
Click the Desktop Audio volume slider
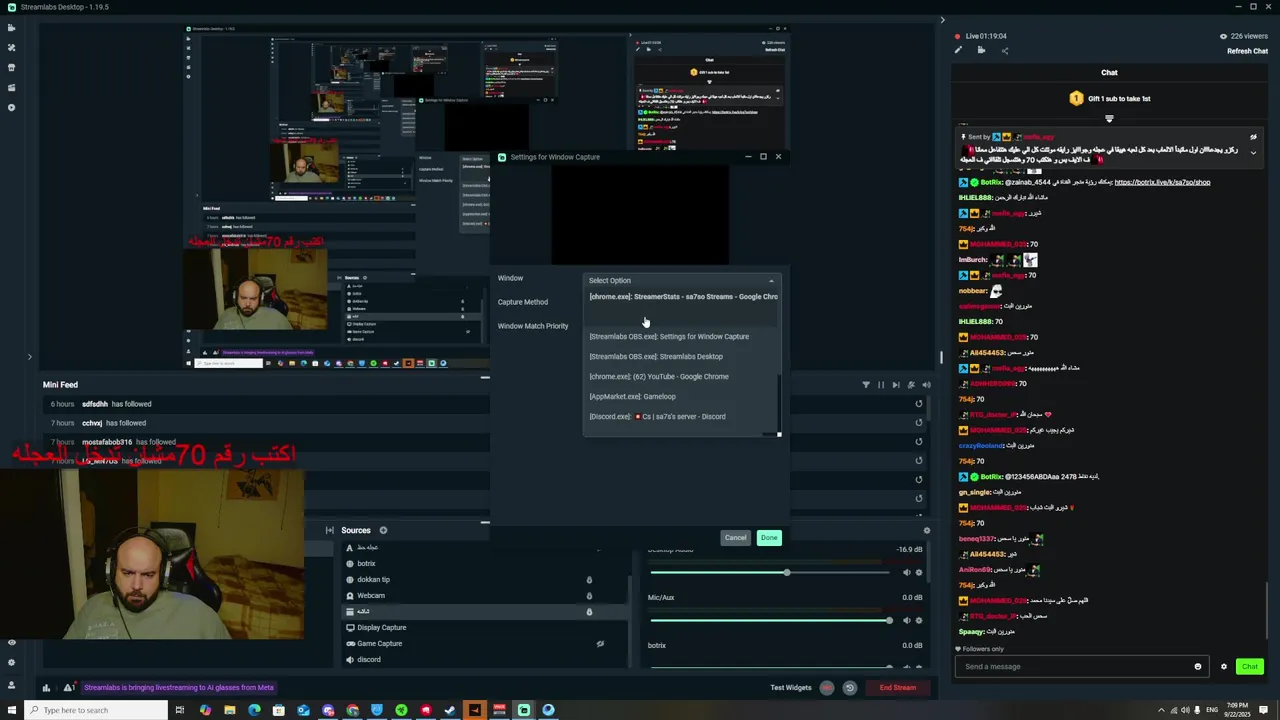(770, 573)
